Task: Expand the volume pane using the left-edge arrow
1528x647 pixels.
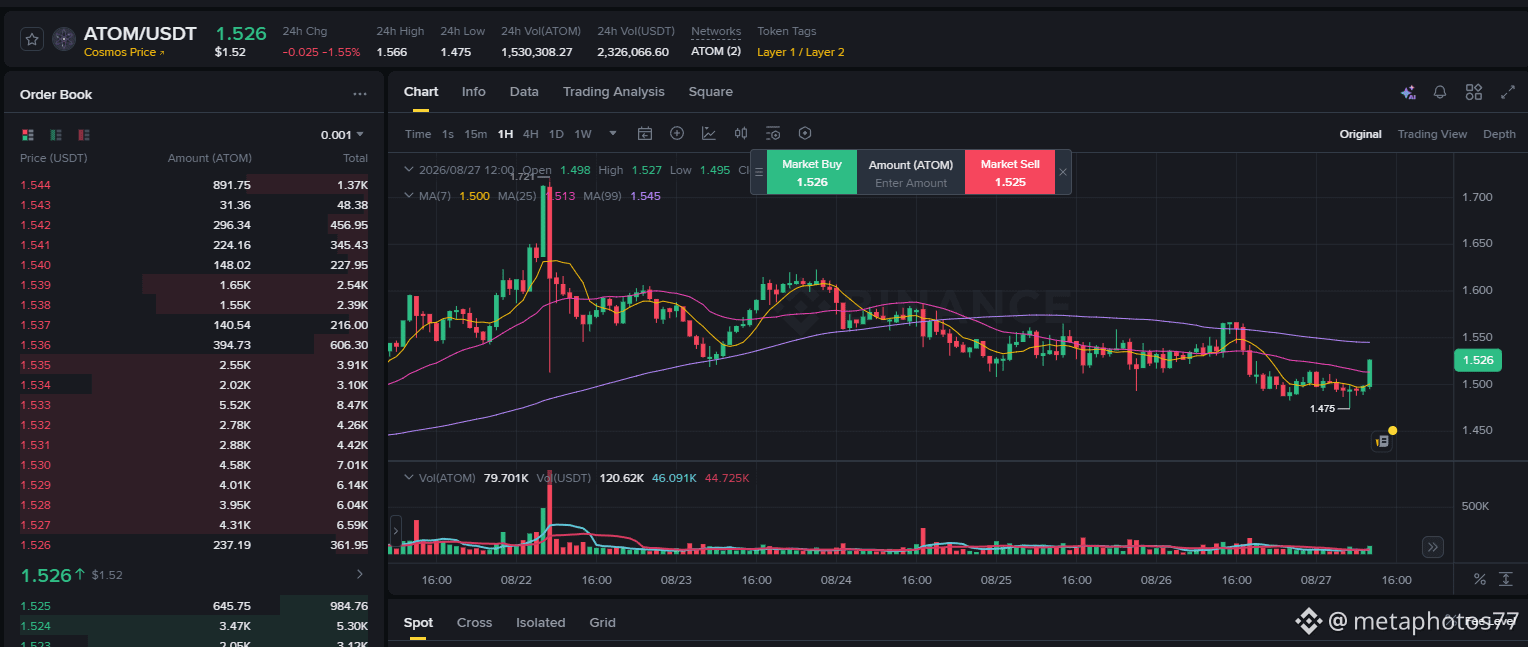Action: (395, 529)
